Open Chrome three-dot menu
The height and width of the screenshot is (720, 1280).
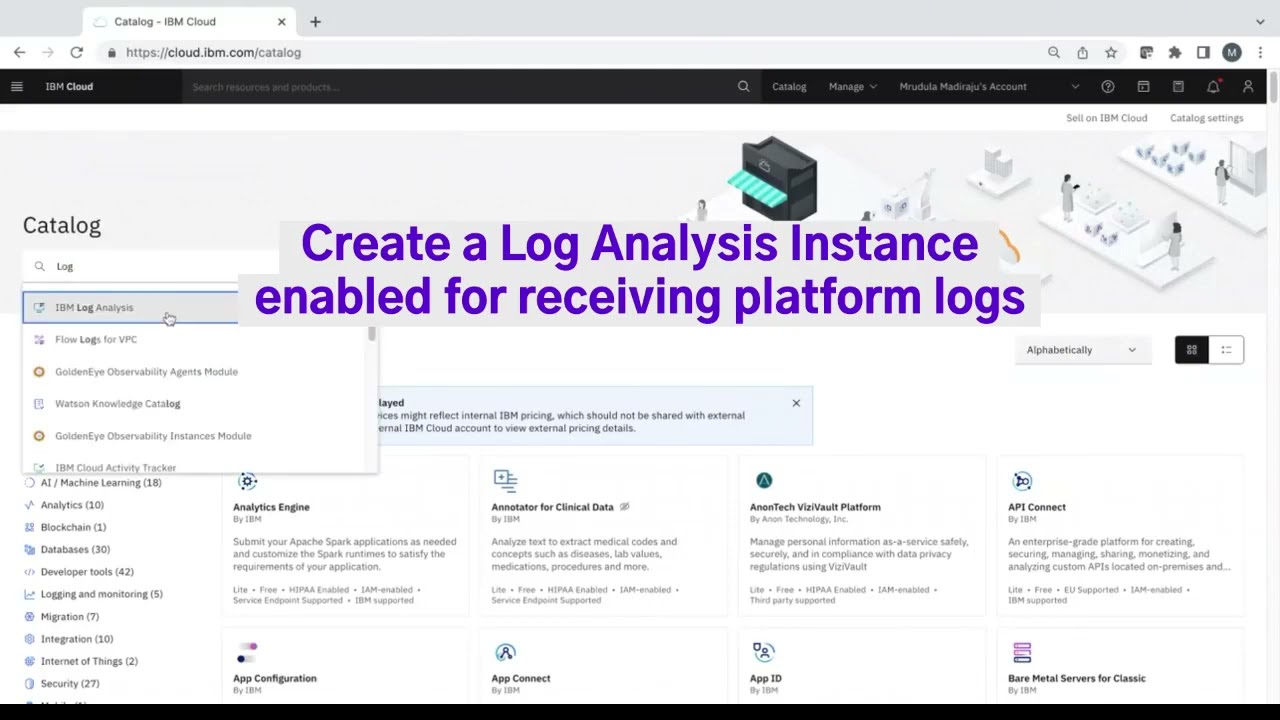point(1260,52)
